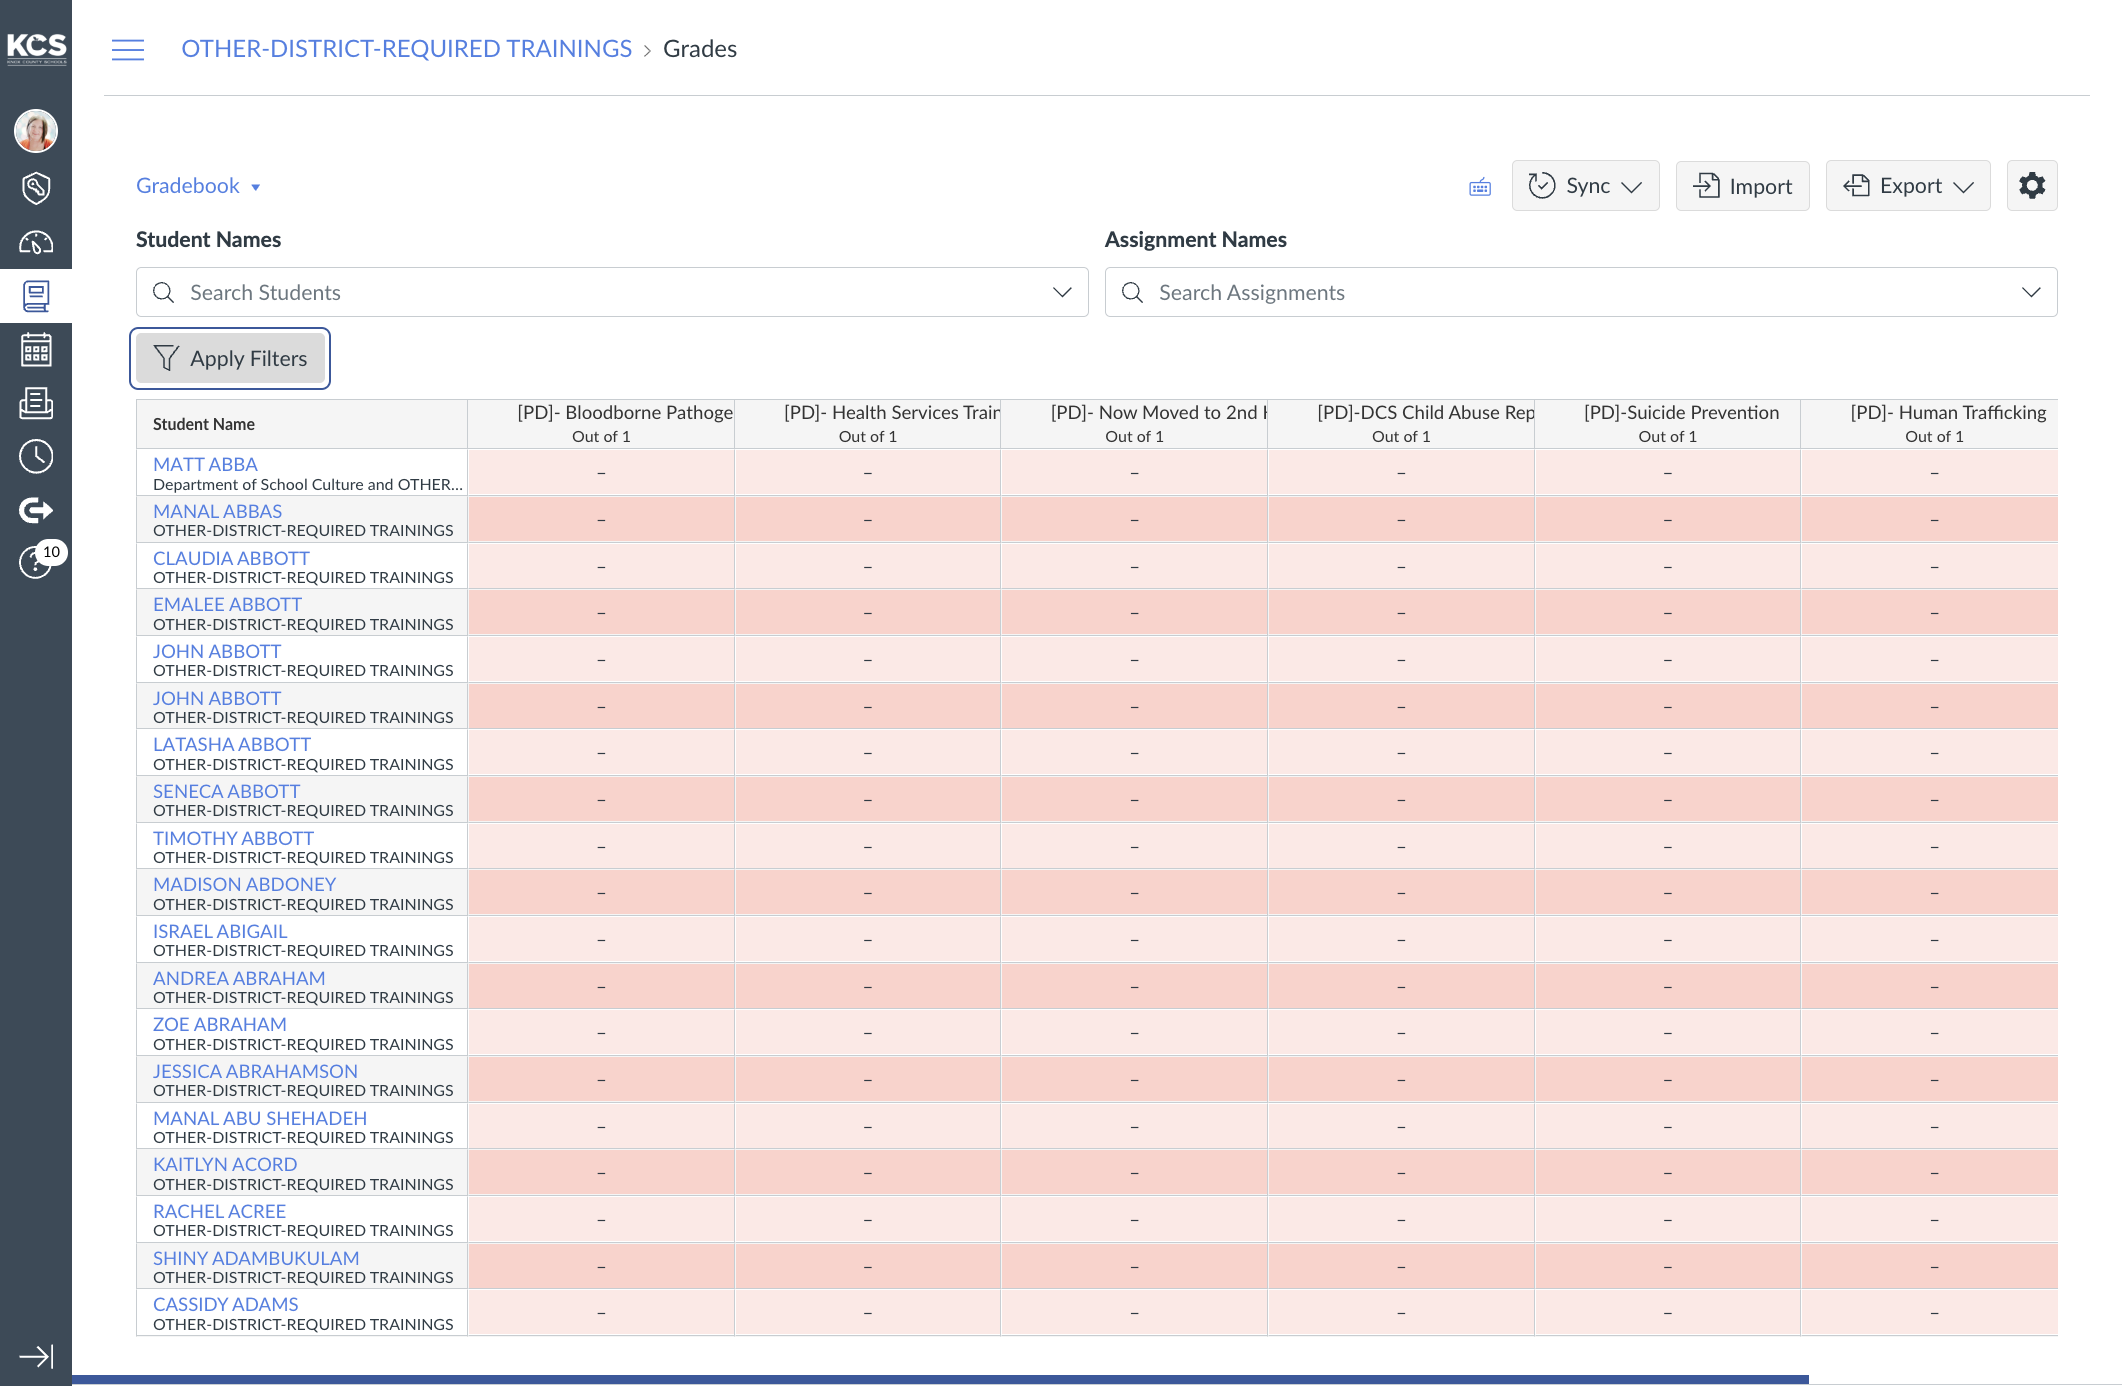
Task: Click the [PD]- Human Trafficking column header
Action: coord(1930,424)
